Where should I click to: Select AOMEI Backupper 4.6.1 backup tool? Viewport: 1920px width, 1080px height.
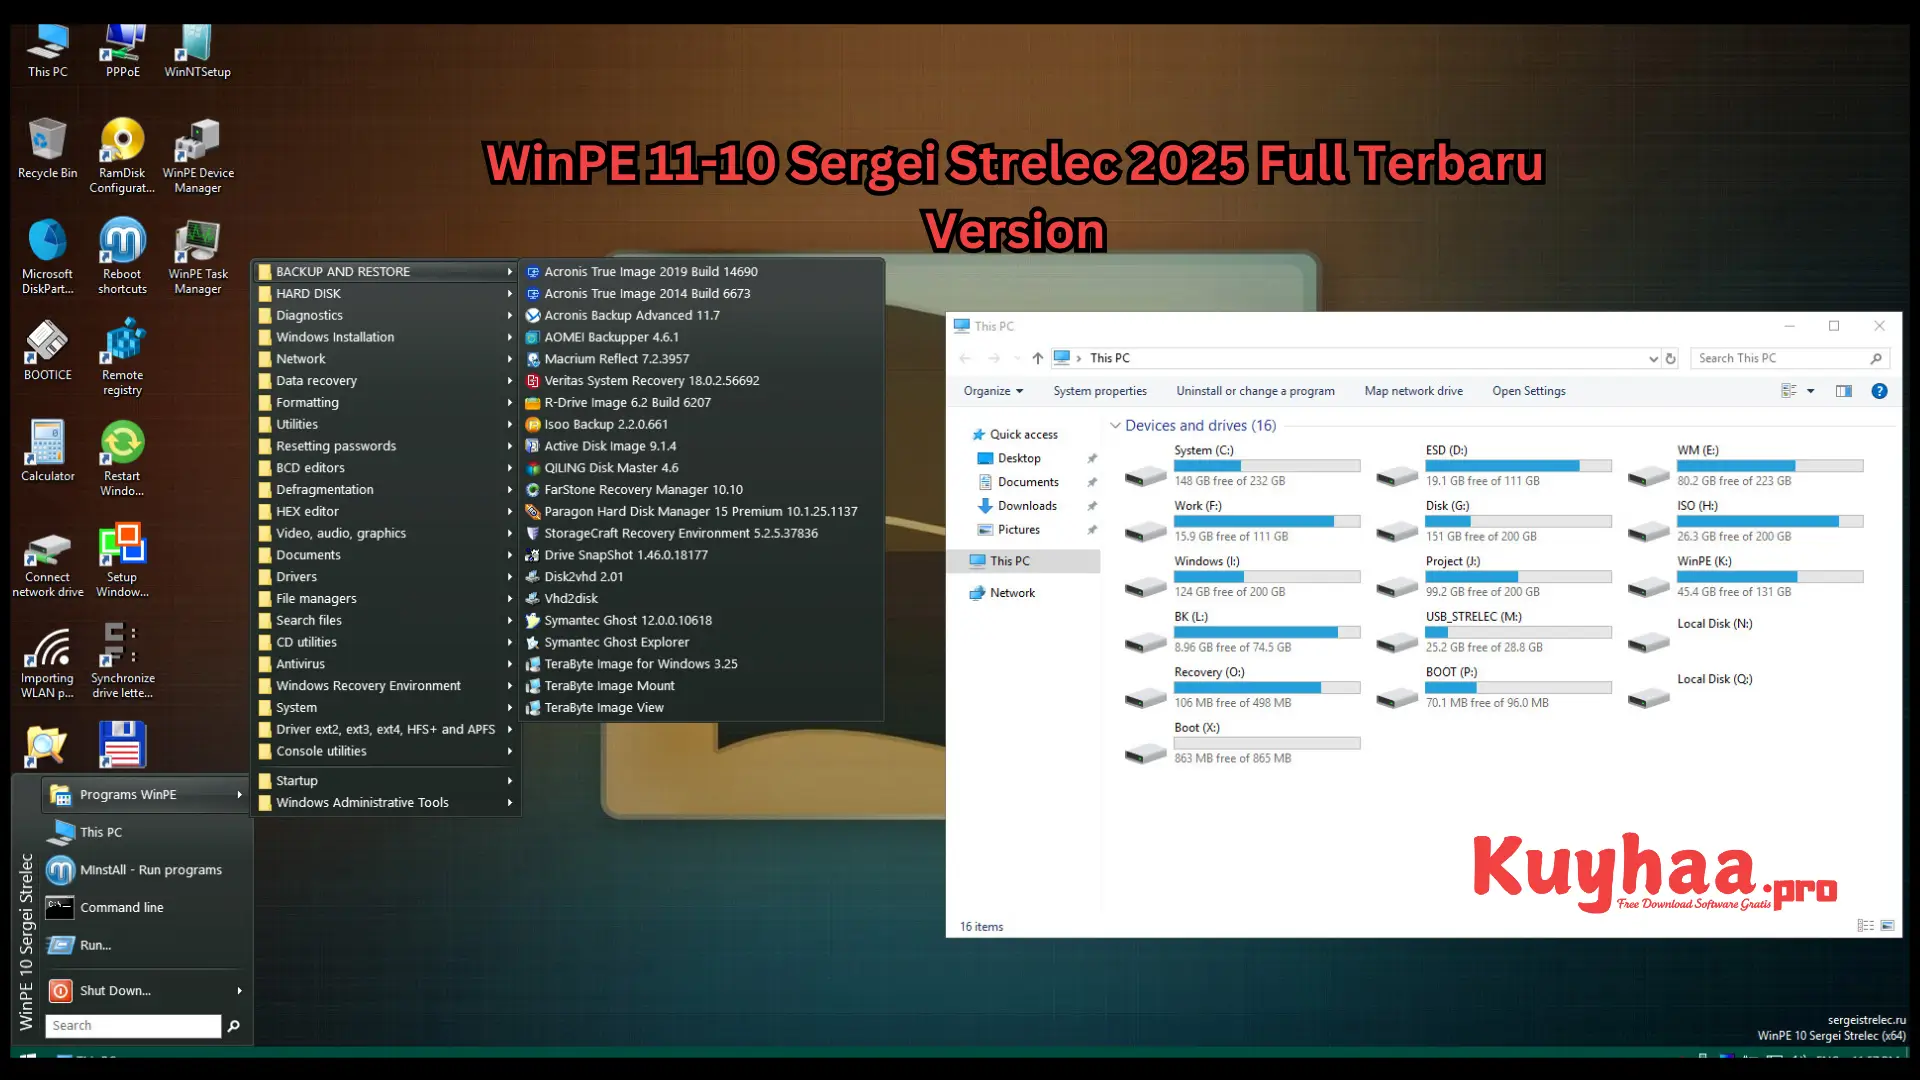pos(612,336)
